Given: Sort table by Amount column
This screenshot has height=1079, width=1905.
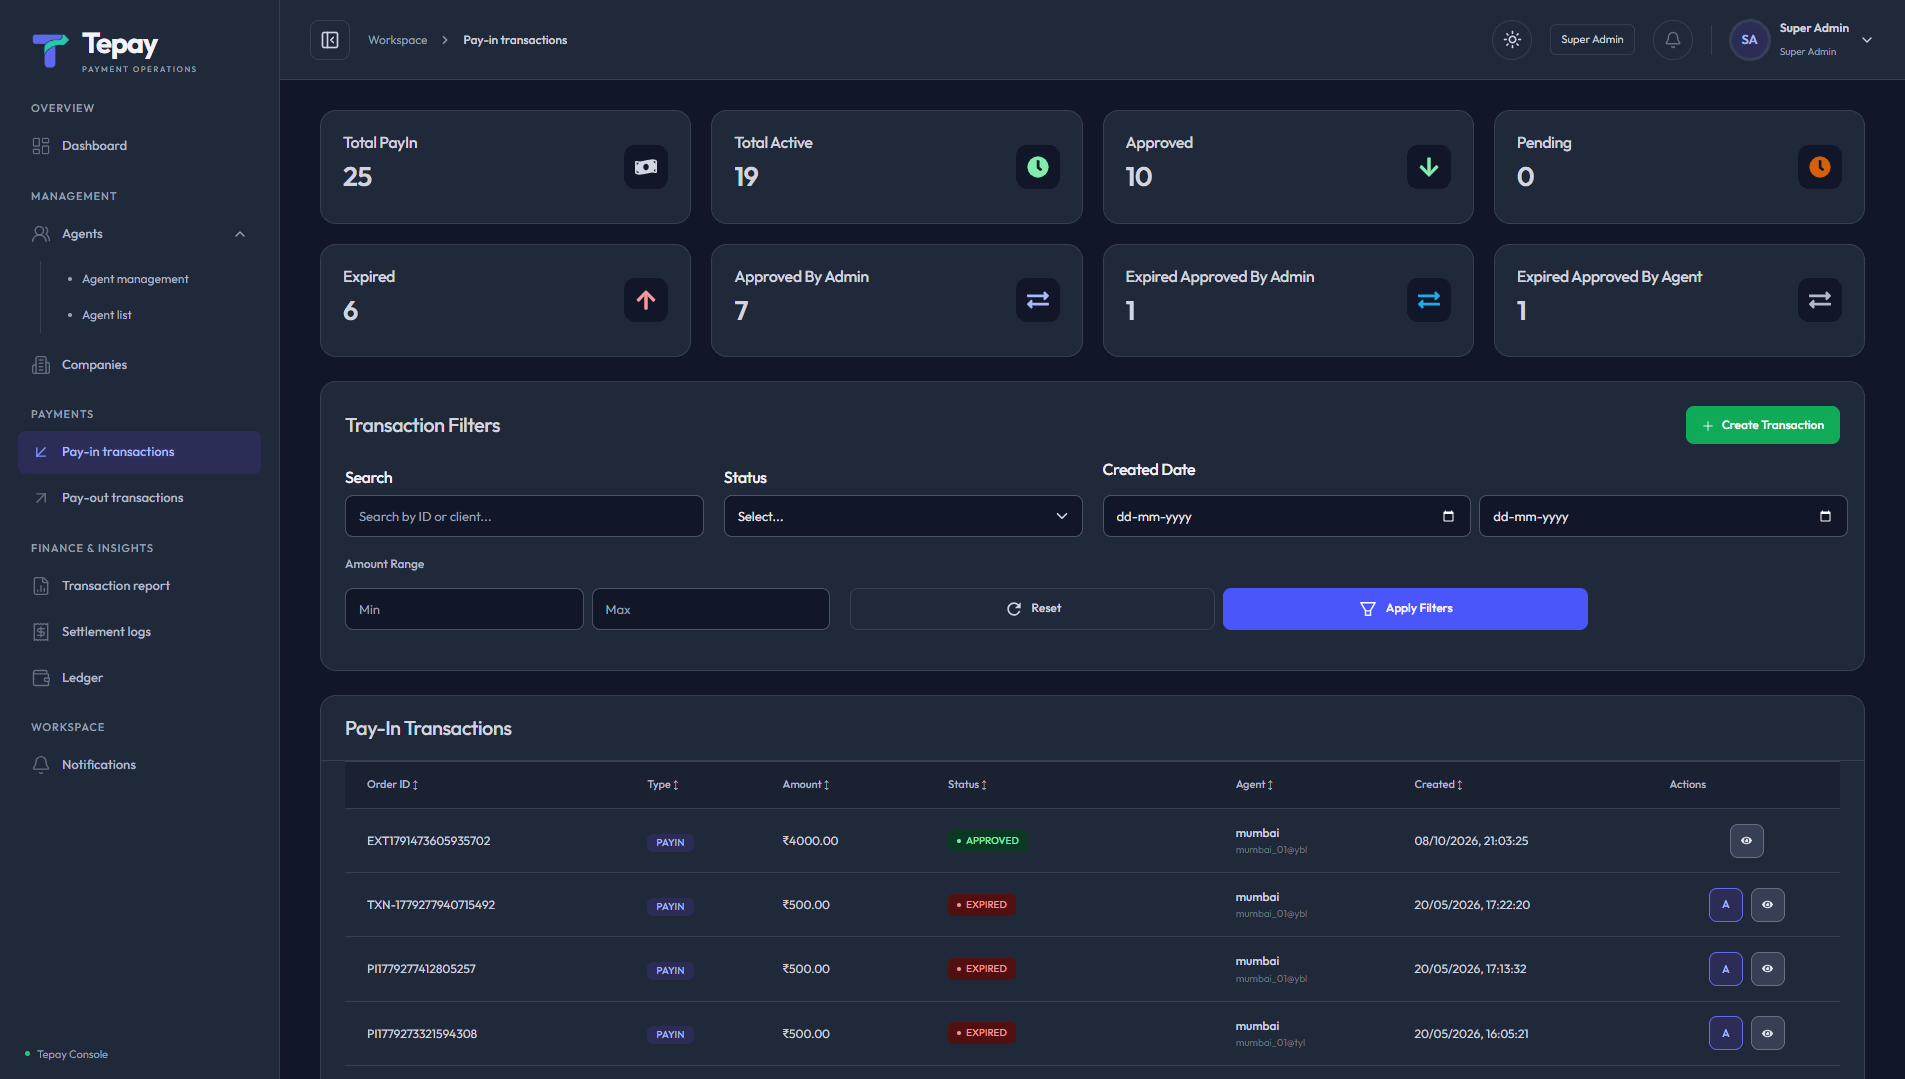Looking at the screenshot, I should tap(806, 785).
